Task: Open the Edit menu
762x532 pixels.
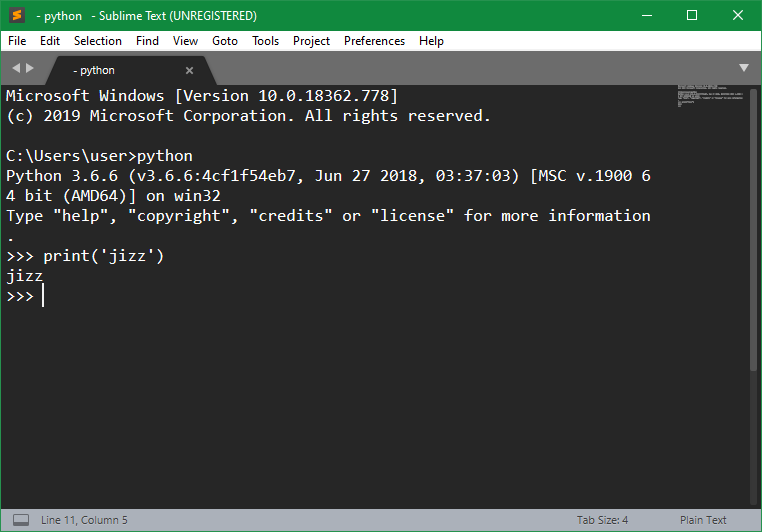Action: pos(50,41)
